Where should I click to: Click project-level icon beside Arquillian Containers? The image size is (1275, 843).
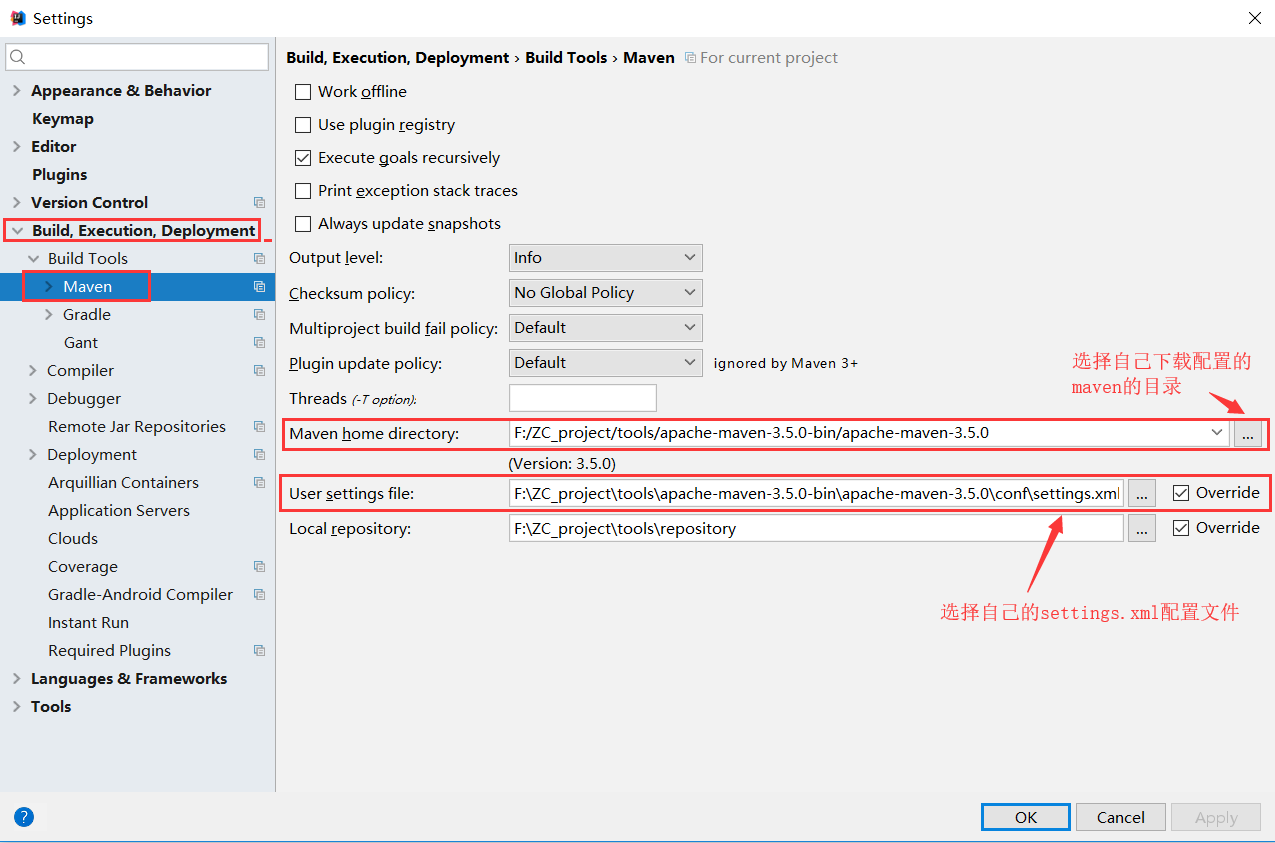click(259, 482)
